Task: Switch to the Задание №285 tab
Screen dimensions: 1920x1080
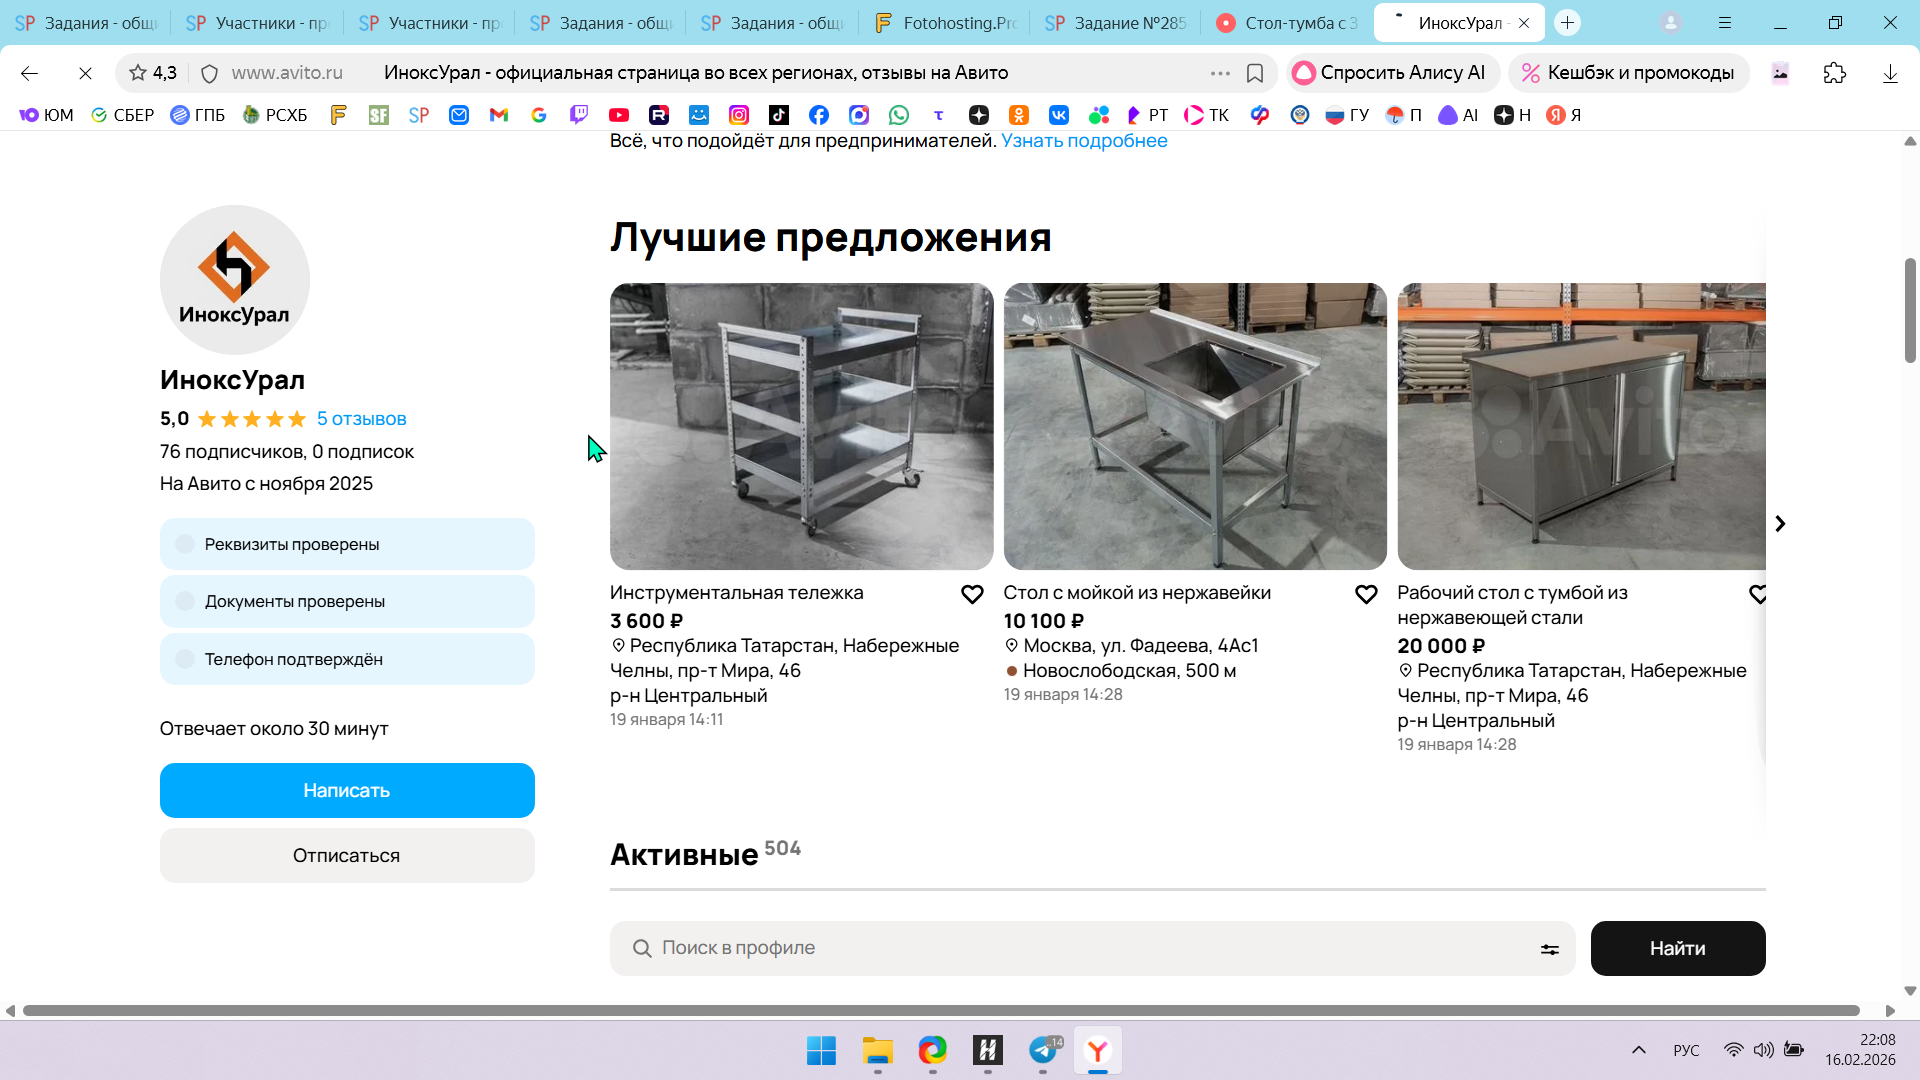Action: pos(1116,22)
